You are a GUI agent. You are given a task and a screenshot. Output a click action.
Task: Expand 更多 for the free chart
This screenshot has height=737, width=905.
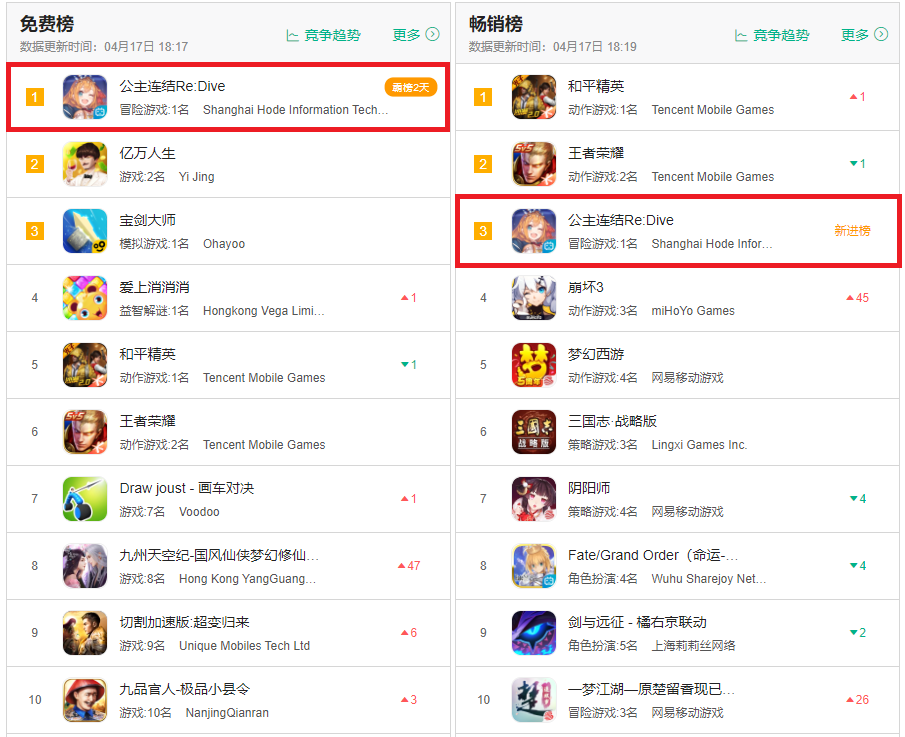pos(416,35)
